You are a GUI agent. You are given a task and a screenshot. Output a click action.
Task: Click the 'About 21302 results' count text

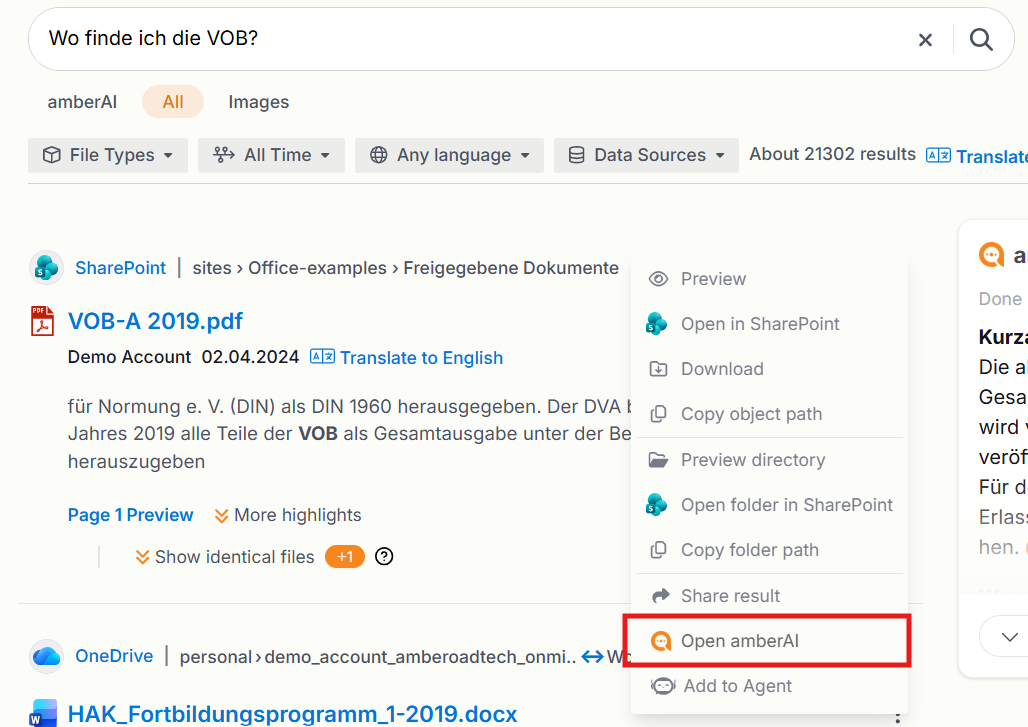click(833, 154)
